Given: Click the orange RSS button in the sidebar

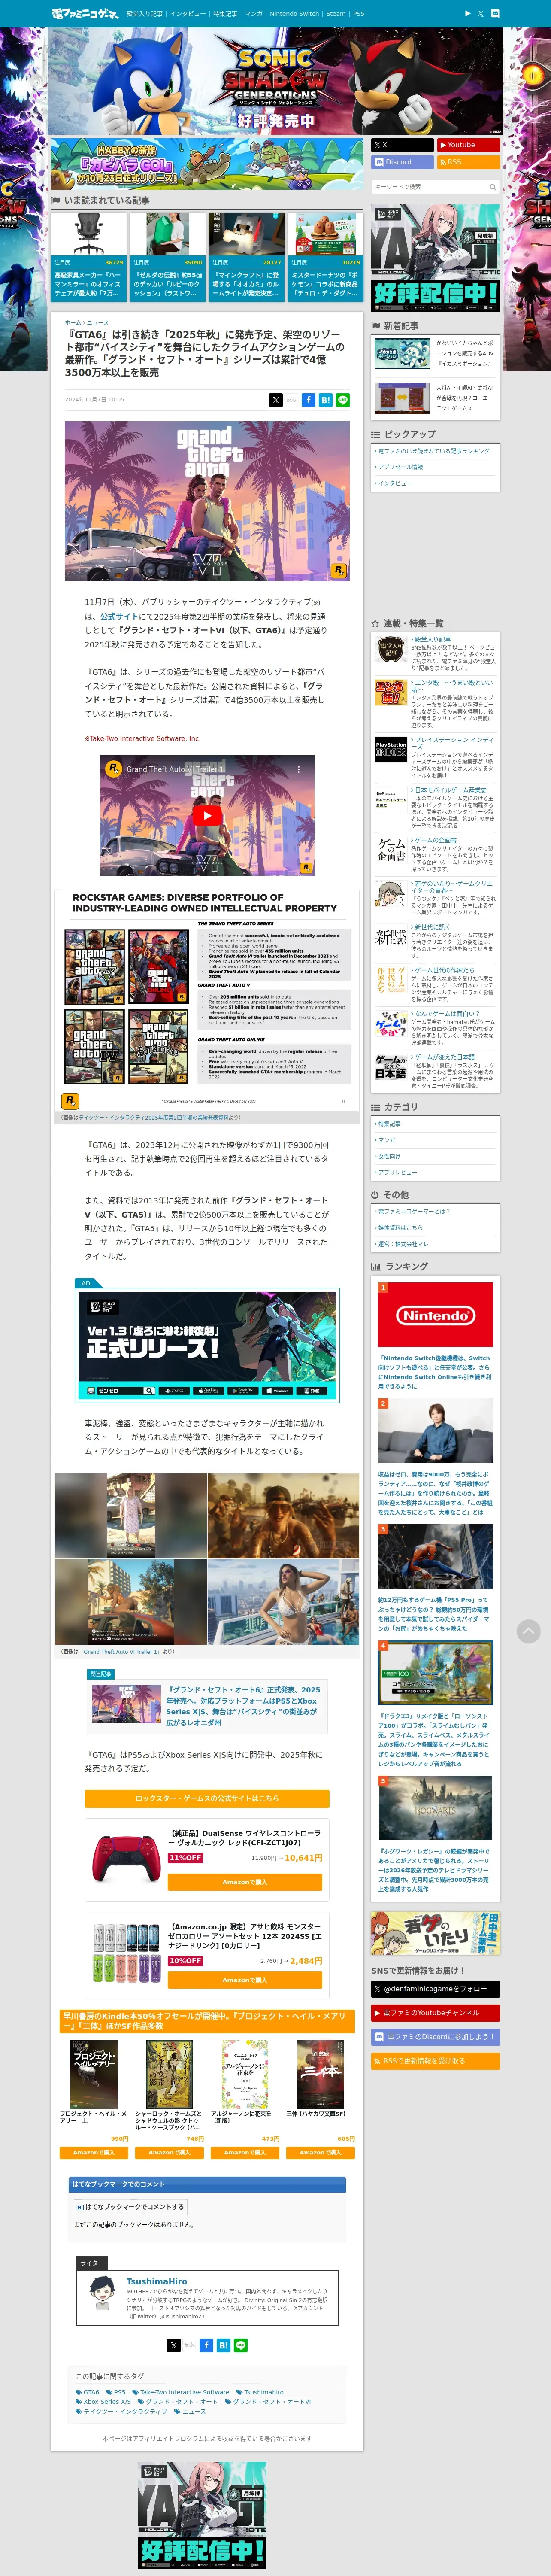Looking at the screenshot, I should pos(468,162).
